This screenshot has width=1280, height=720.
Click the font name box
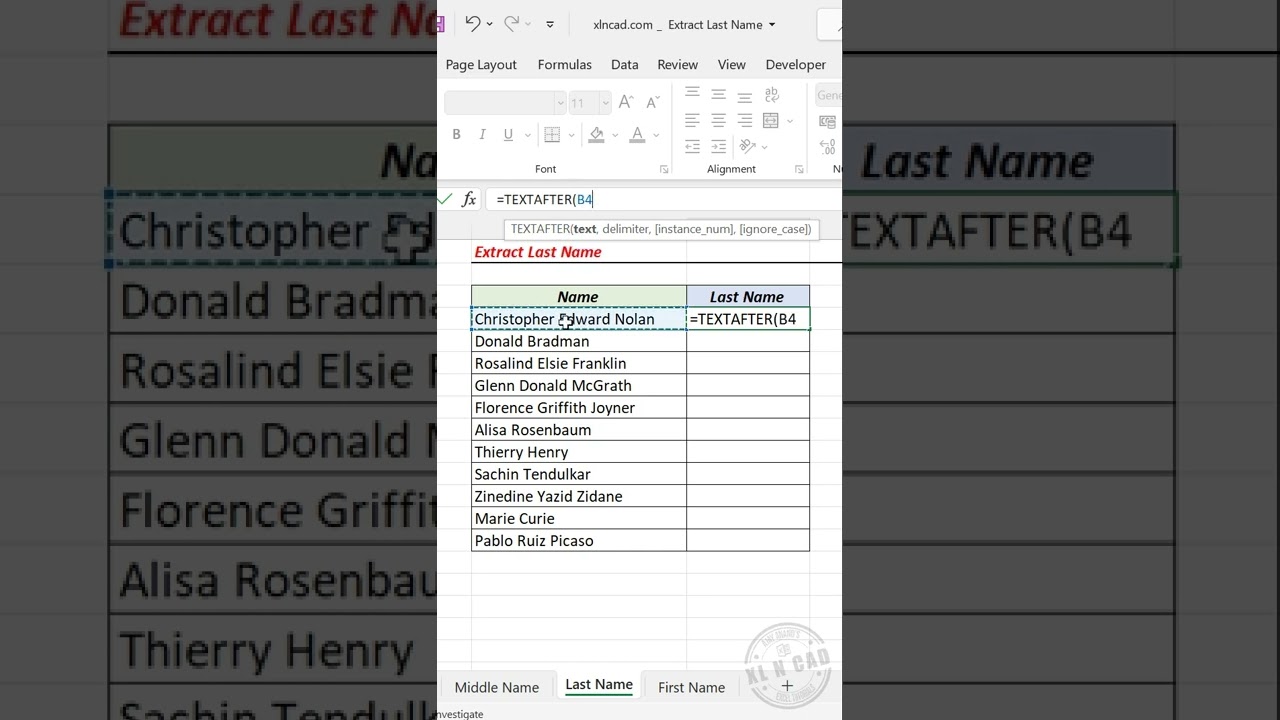click(499, 102)
